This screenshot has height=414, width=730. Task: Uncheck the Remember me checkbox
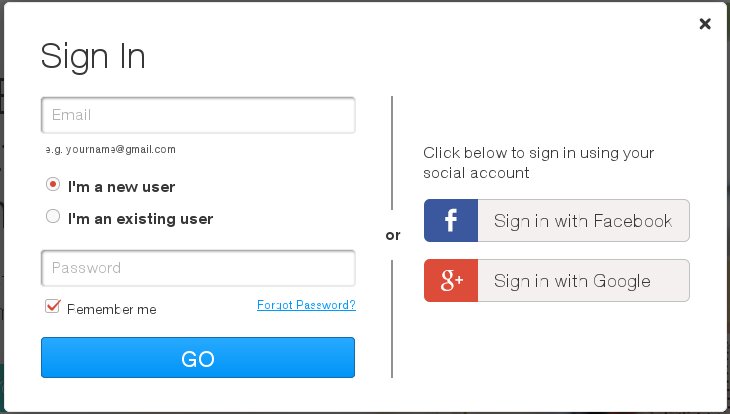coord(53,306)
